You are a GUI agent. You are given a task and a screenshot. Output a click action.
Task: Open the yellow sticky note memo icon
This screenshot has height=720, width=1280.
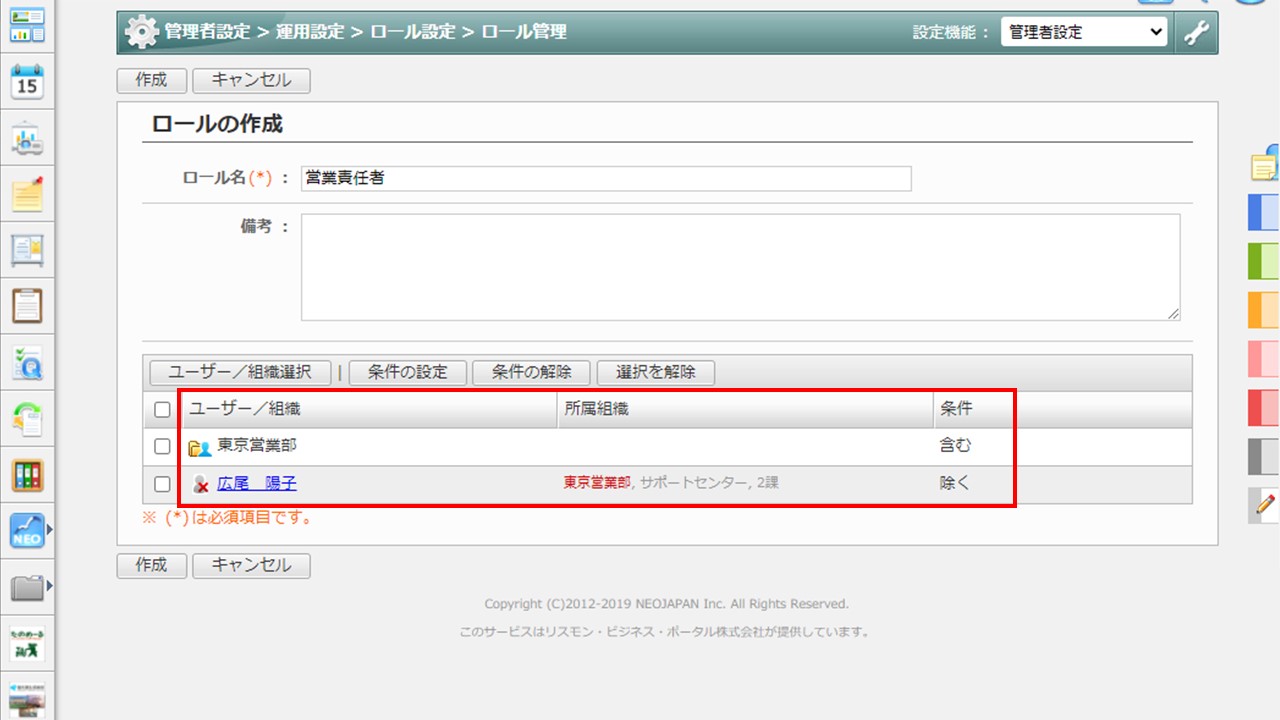[x=27, y=194]
